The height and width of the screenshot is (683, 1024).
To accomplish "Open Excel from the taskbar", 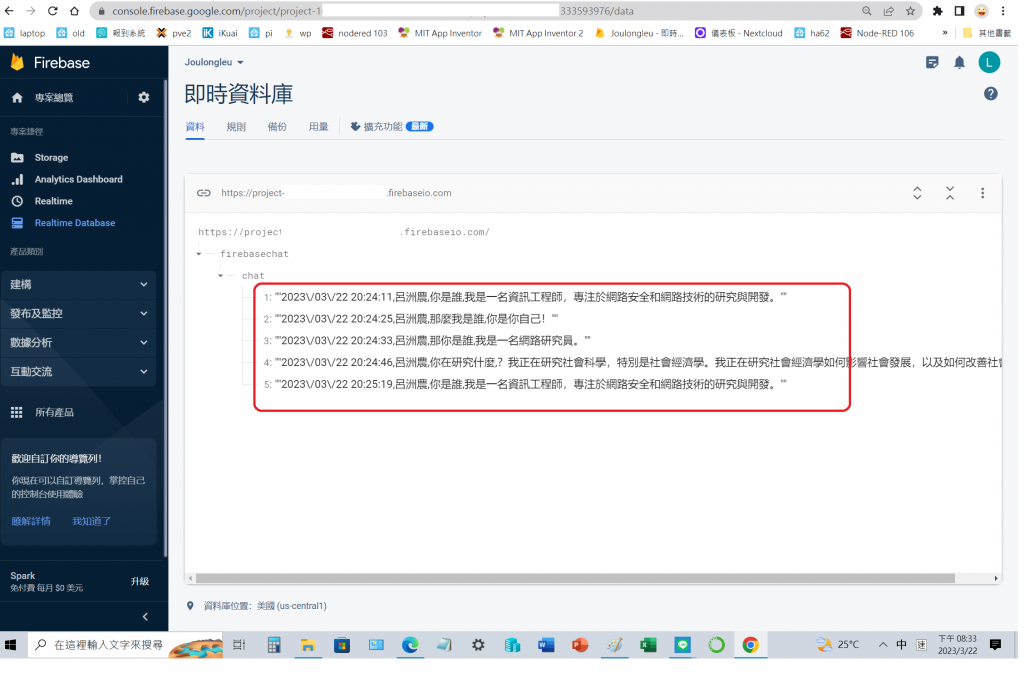I will (x=648, y=645).
